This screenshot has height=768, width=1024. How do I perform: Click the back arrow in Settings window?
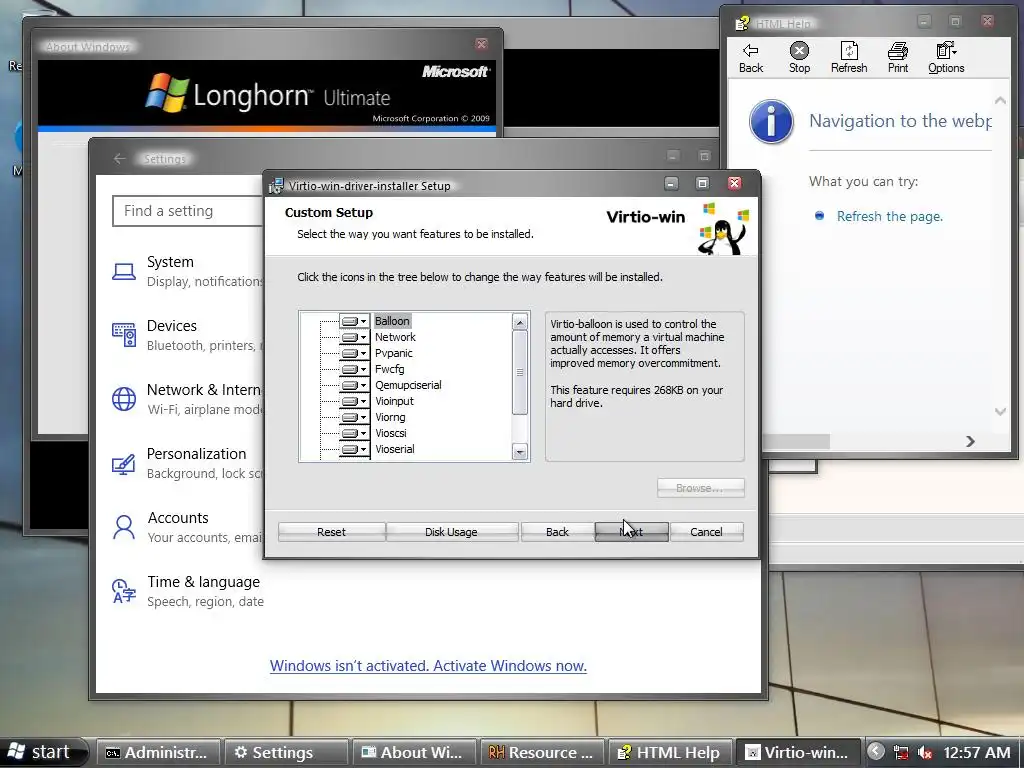(x=119, y=159)
